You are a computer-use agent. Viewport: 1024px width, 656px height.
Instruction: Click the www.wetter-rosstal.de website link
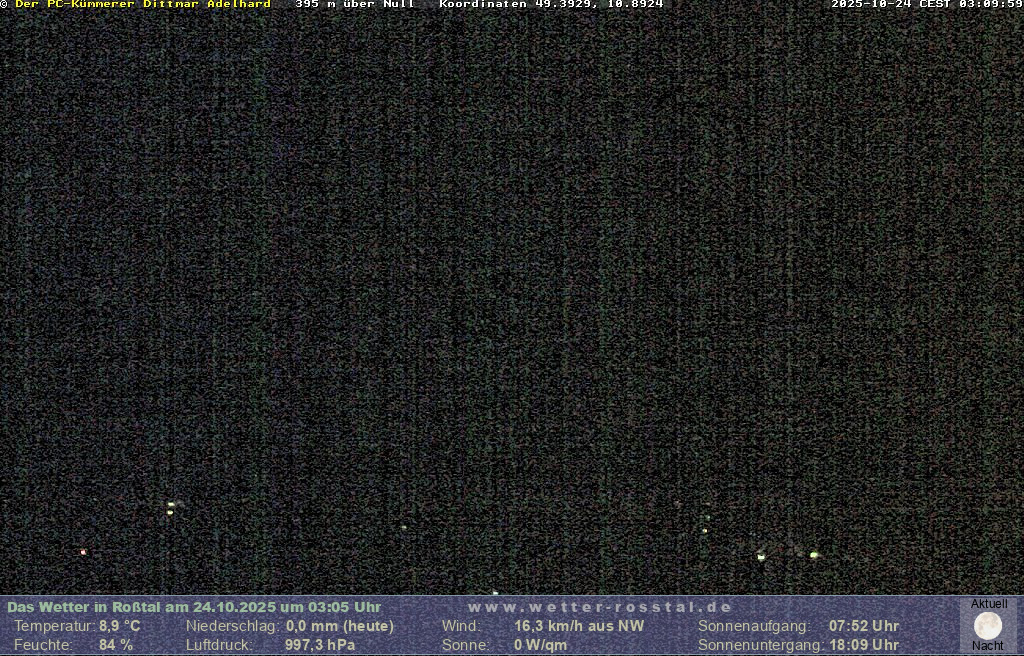pos(600,607)
